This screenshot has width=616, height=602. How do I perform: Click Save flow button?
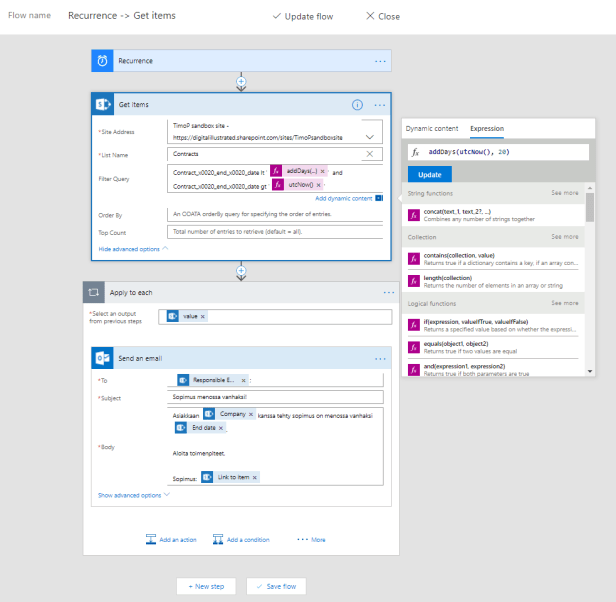[x=276, y=586]
